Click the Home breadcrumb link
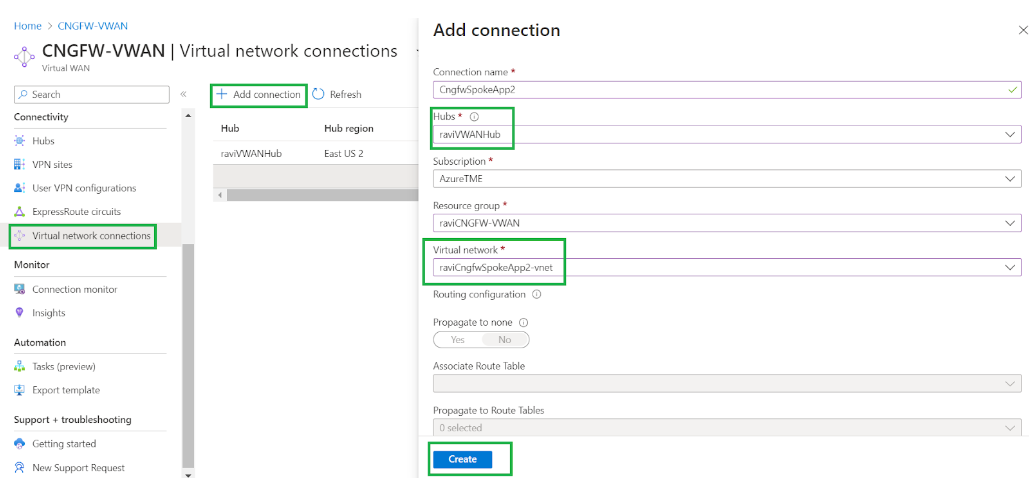This screenshot has height=490, width=1036. (x=28, y=25)
